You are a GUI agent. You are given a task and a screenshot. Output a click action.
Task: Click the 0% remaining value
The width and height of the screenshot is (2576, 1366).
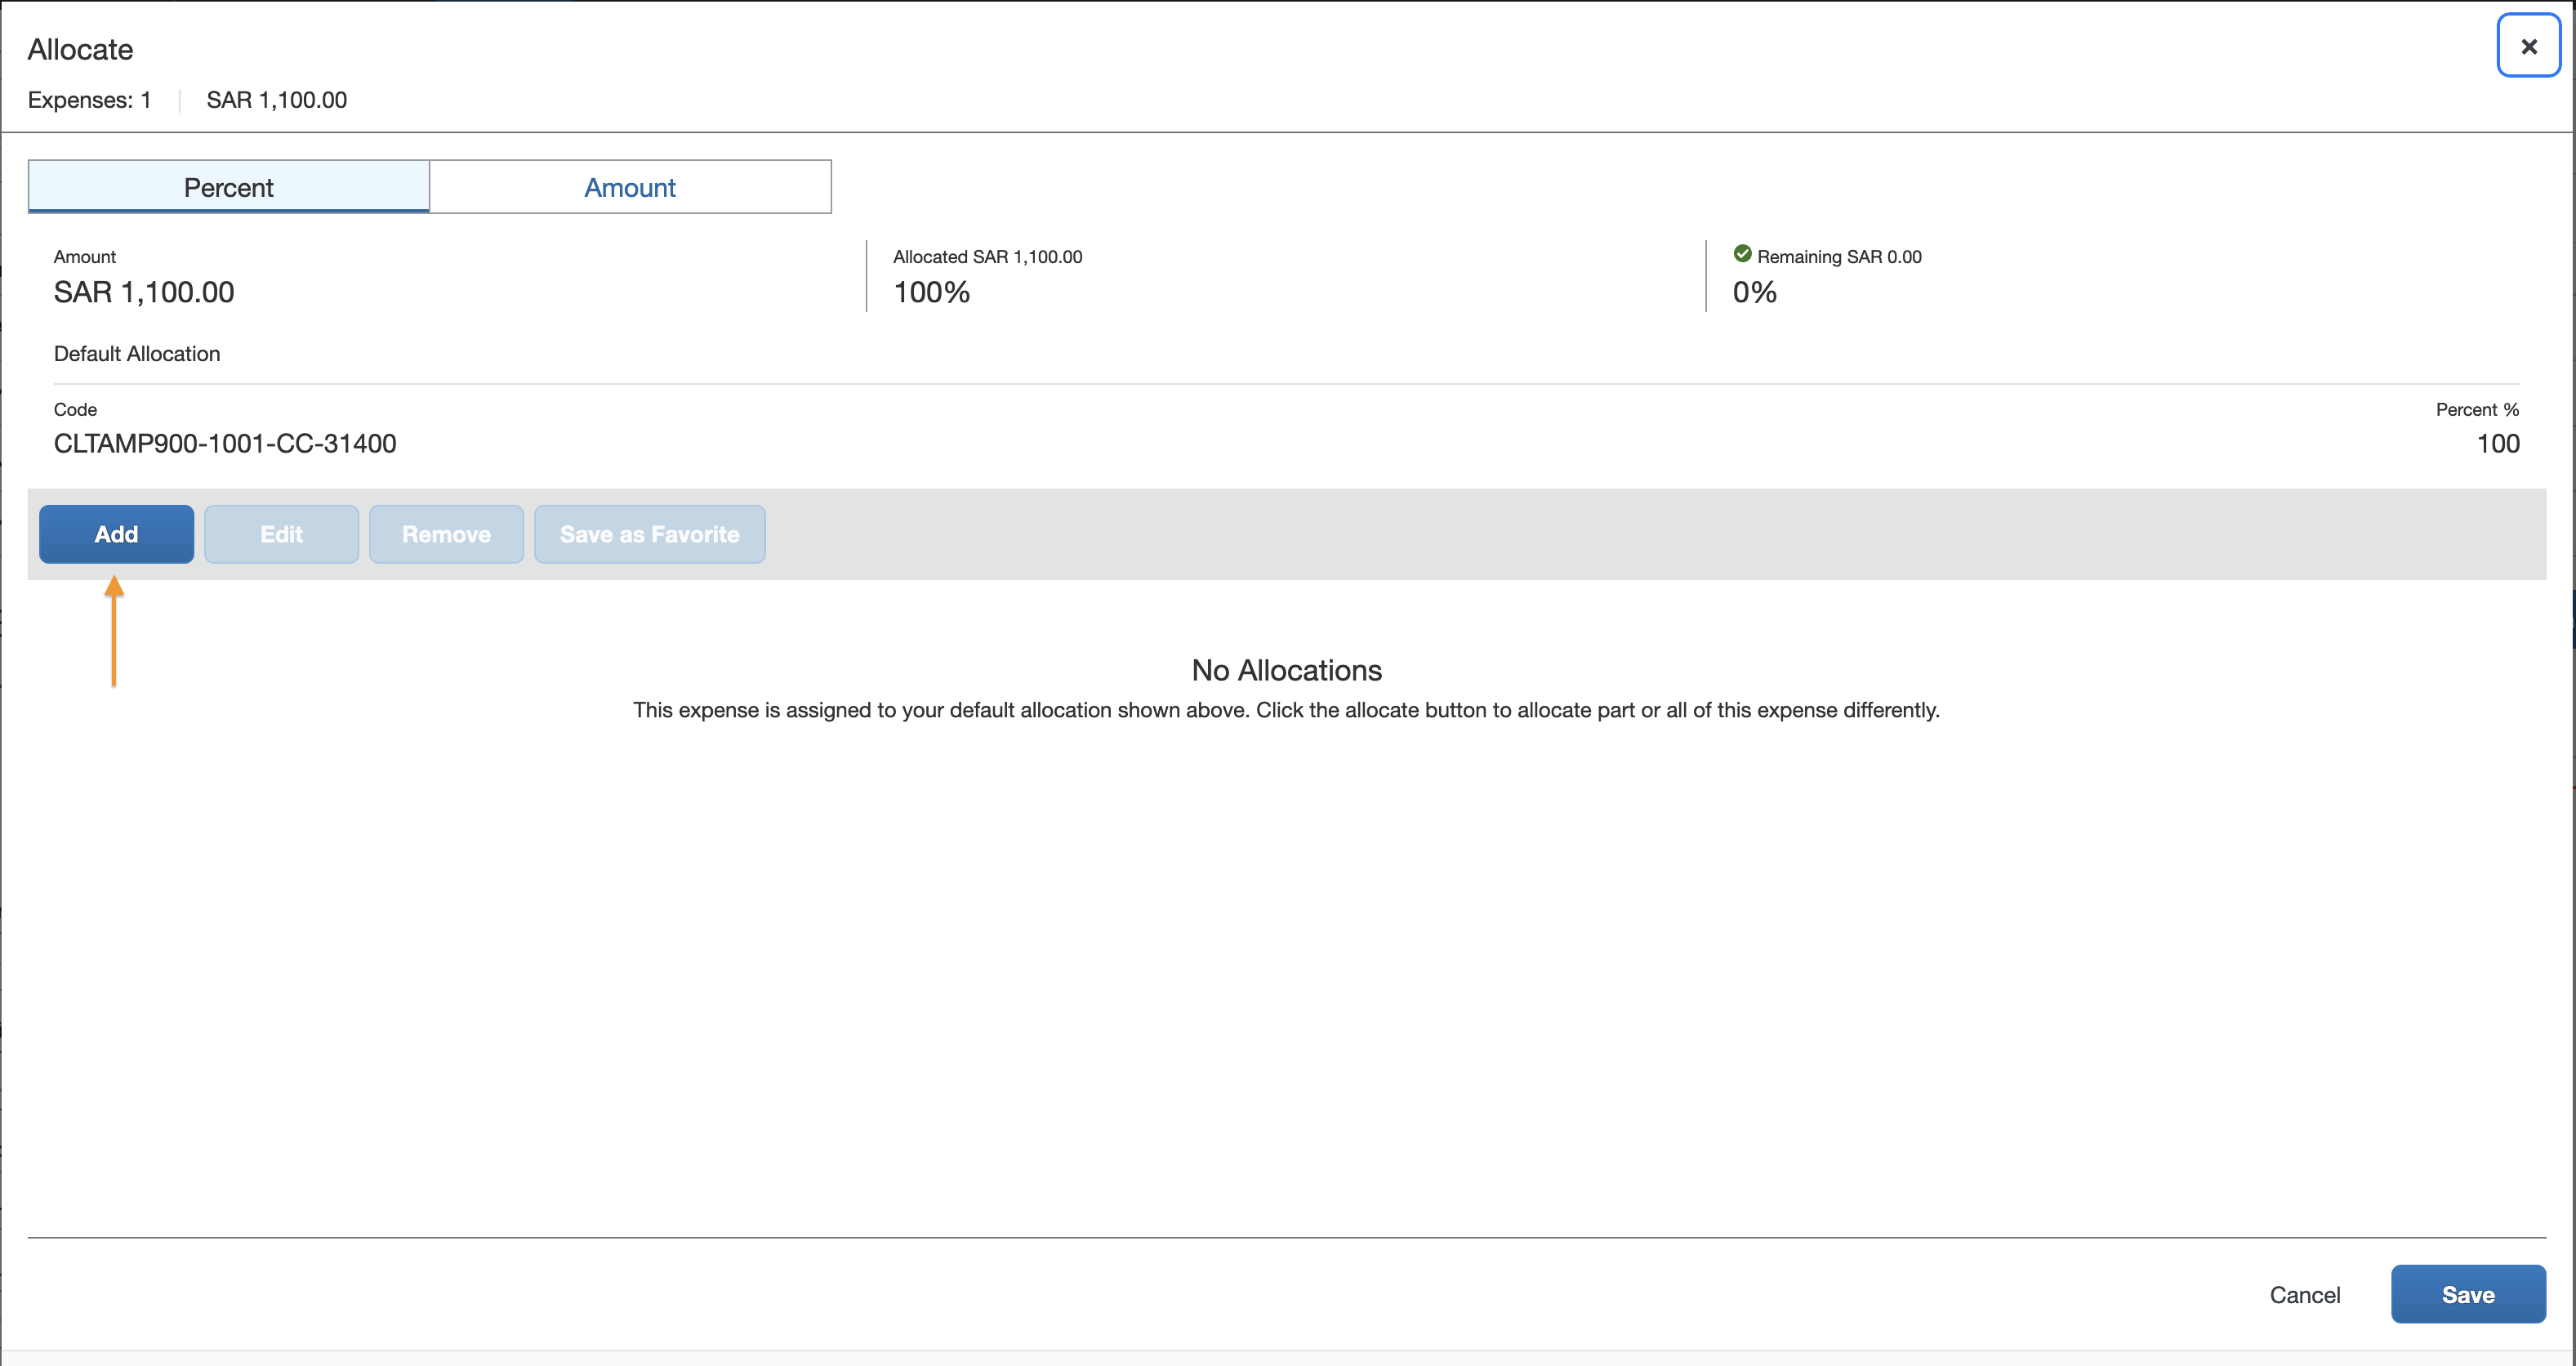[1754, 292]
